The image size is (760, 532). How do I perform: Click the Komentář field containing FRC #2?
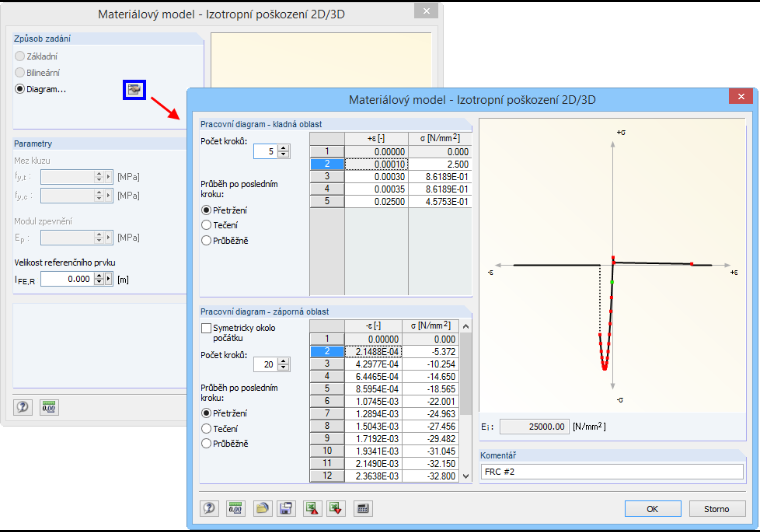coord(612,472)
